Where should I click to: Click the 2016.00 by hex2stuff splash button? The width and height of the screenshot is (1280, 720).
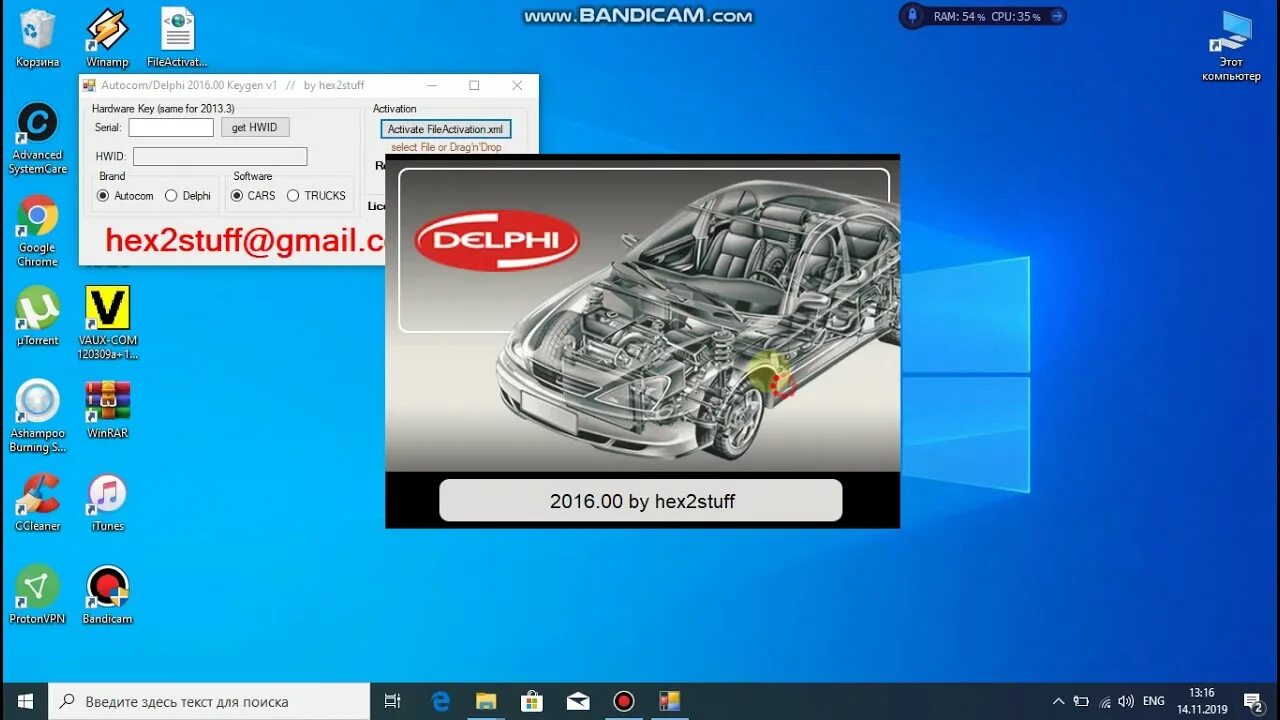(x=641, y=500)
